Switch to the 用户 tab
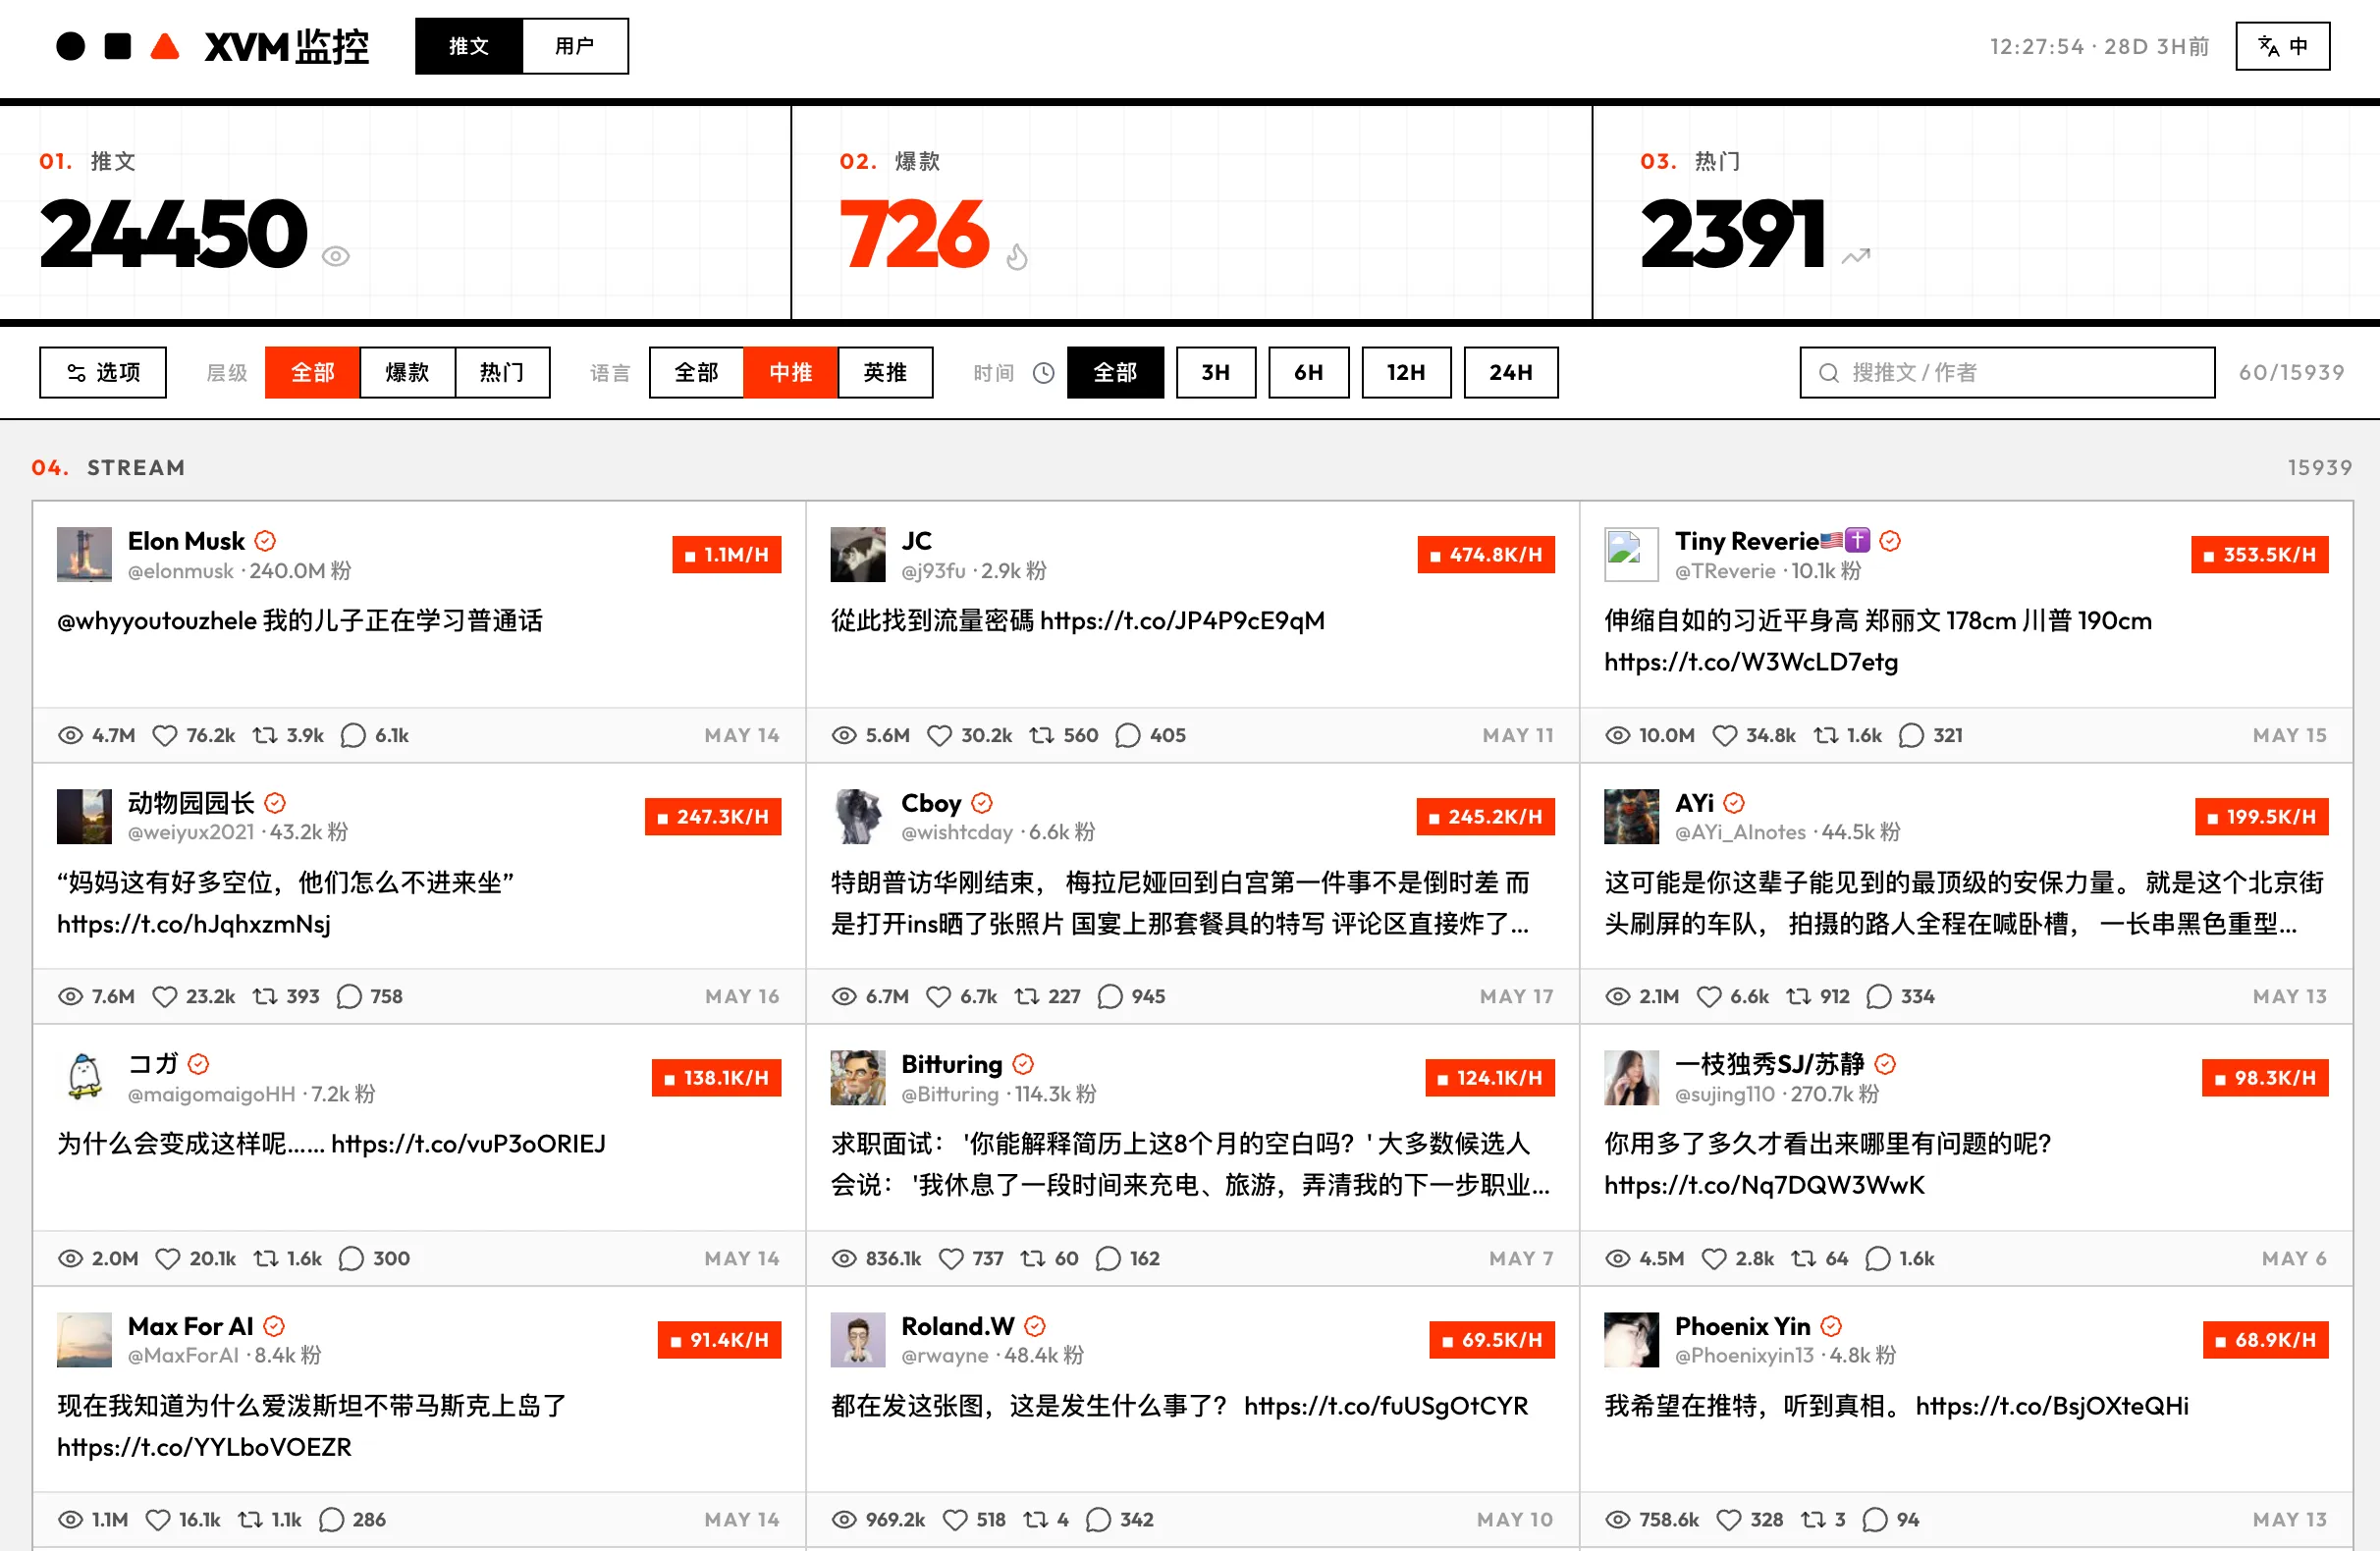The image size is (2380, 1551). [575, 46]
